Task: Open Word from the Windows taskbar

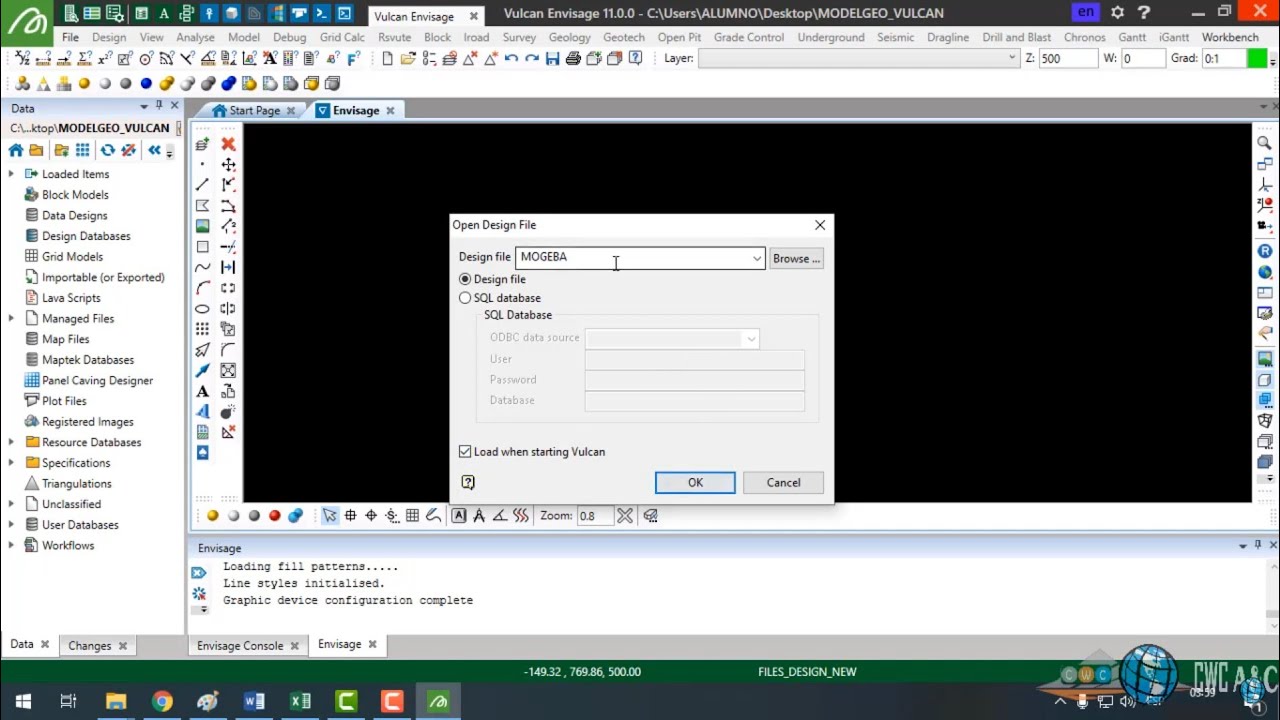Action: [x=254, y=701]
